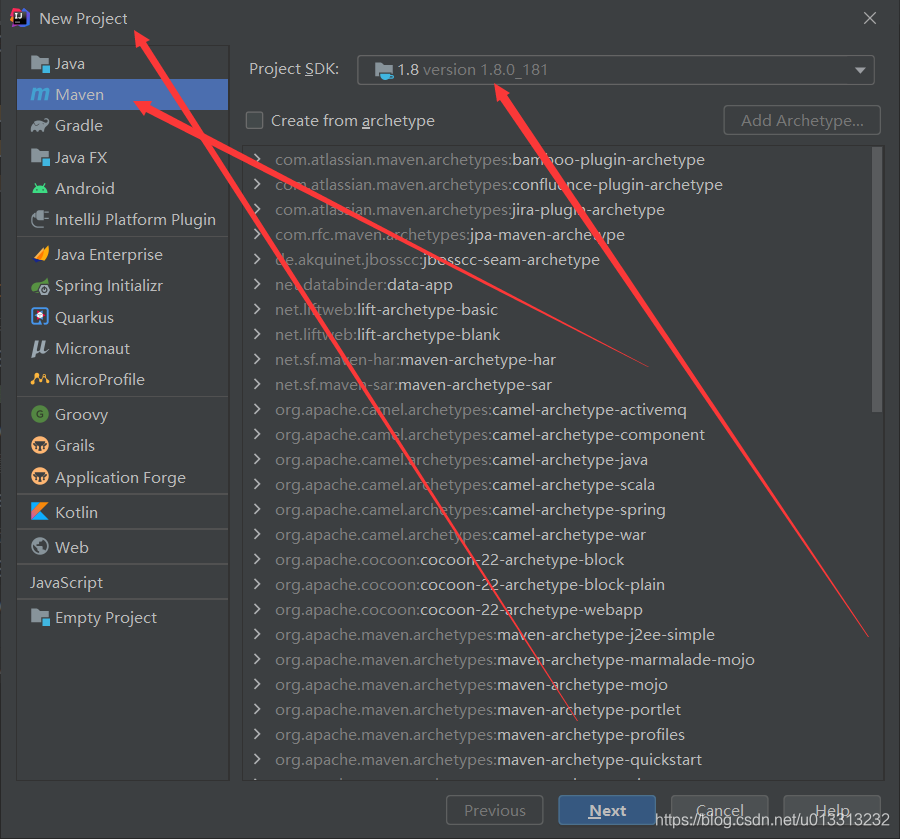The image size is (900, 839).
Task: Expand the camel-archetype-component archetype
Action: [x=257, y=434]
